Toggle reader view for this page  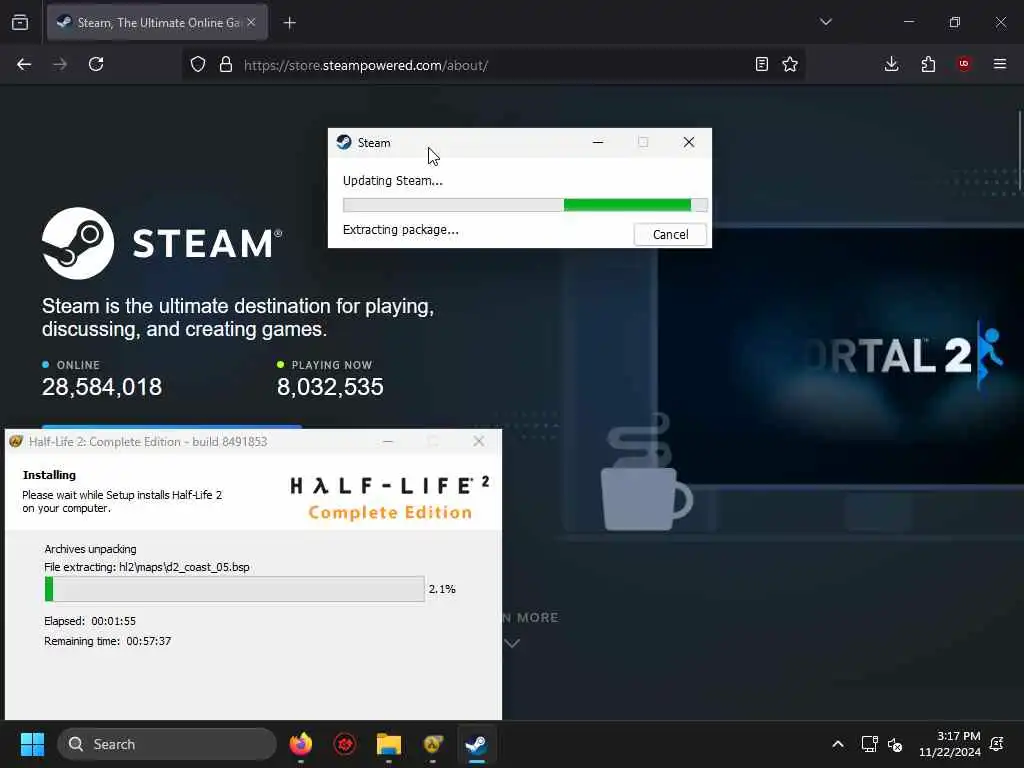pyautogui.click(x=761, y=64)
